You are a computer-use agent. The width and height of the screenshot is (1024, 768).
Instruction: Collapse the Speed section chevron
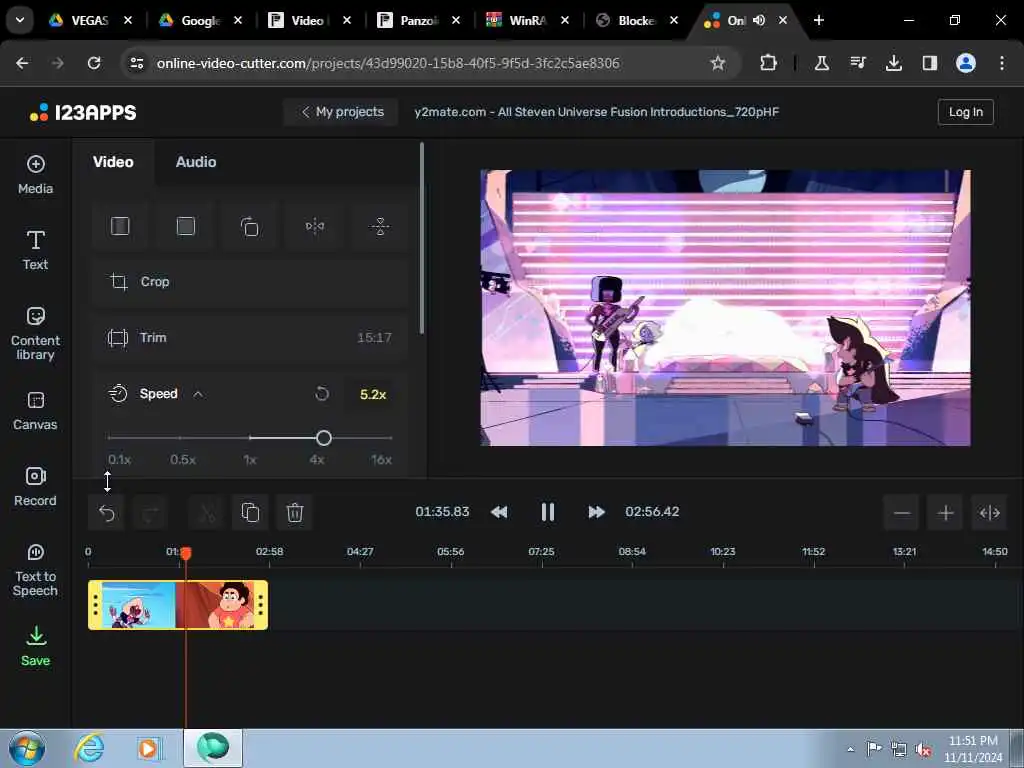(x=198, y=394)
